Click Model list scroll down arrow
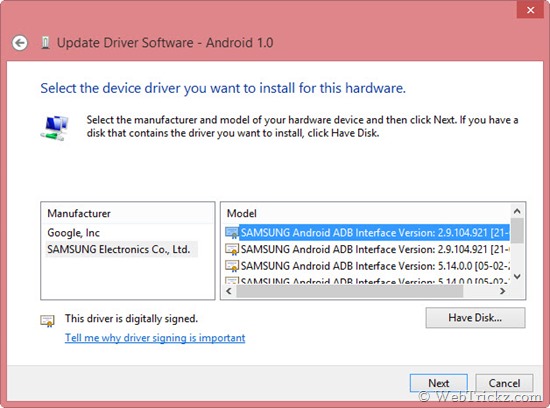 517,276
